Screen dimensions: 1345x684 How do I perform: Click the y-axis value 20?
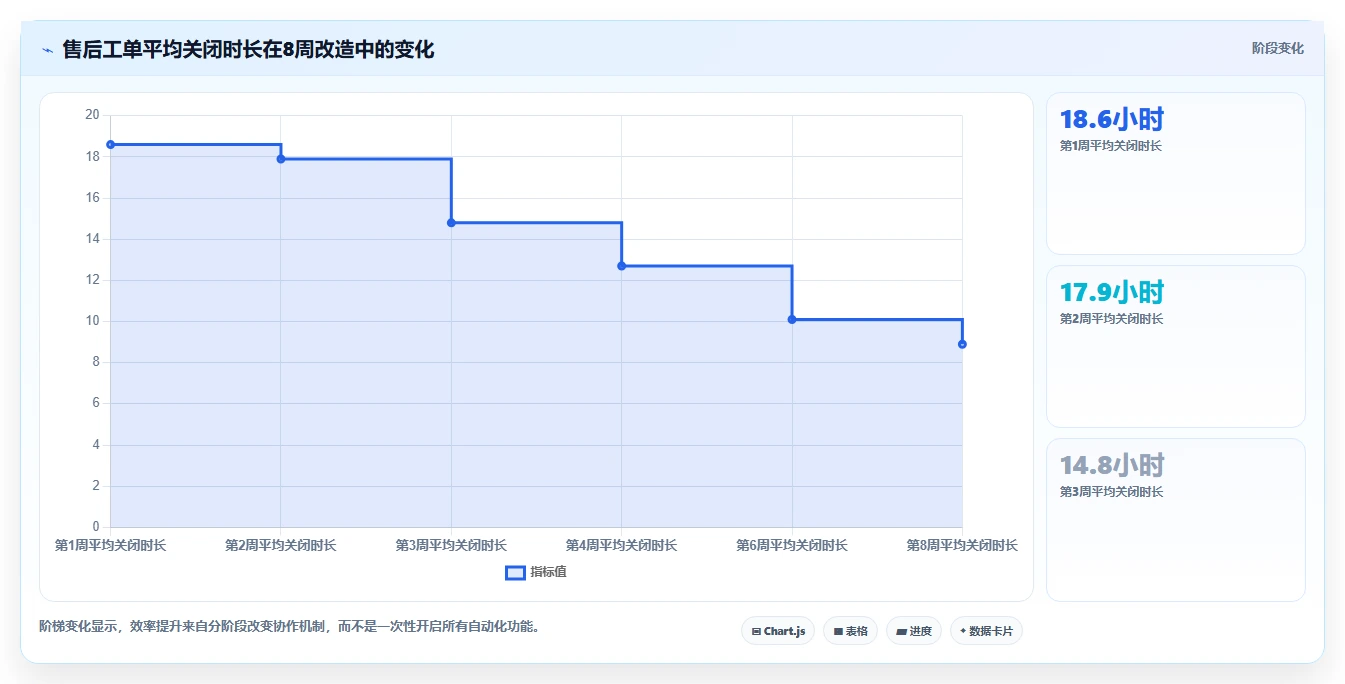92,115
